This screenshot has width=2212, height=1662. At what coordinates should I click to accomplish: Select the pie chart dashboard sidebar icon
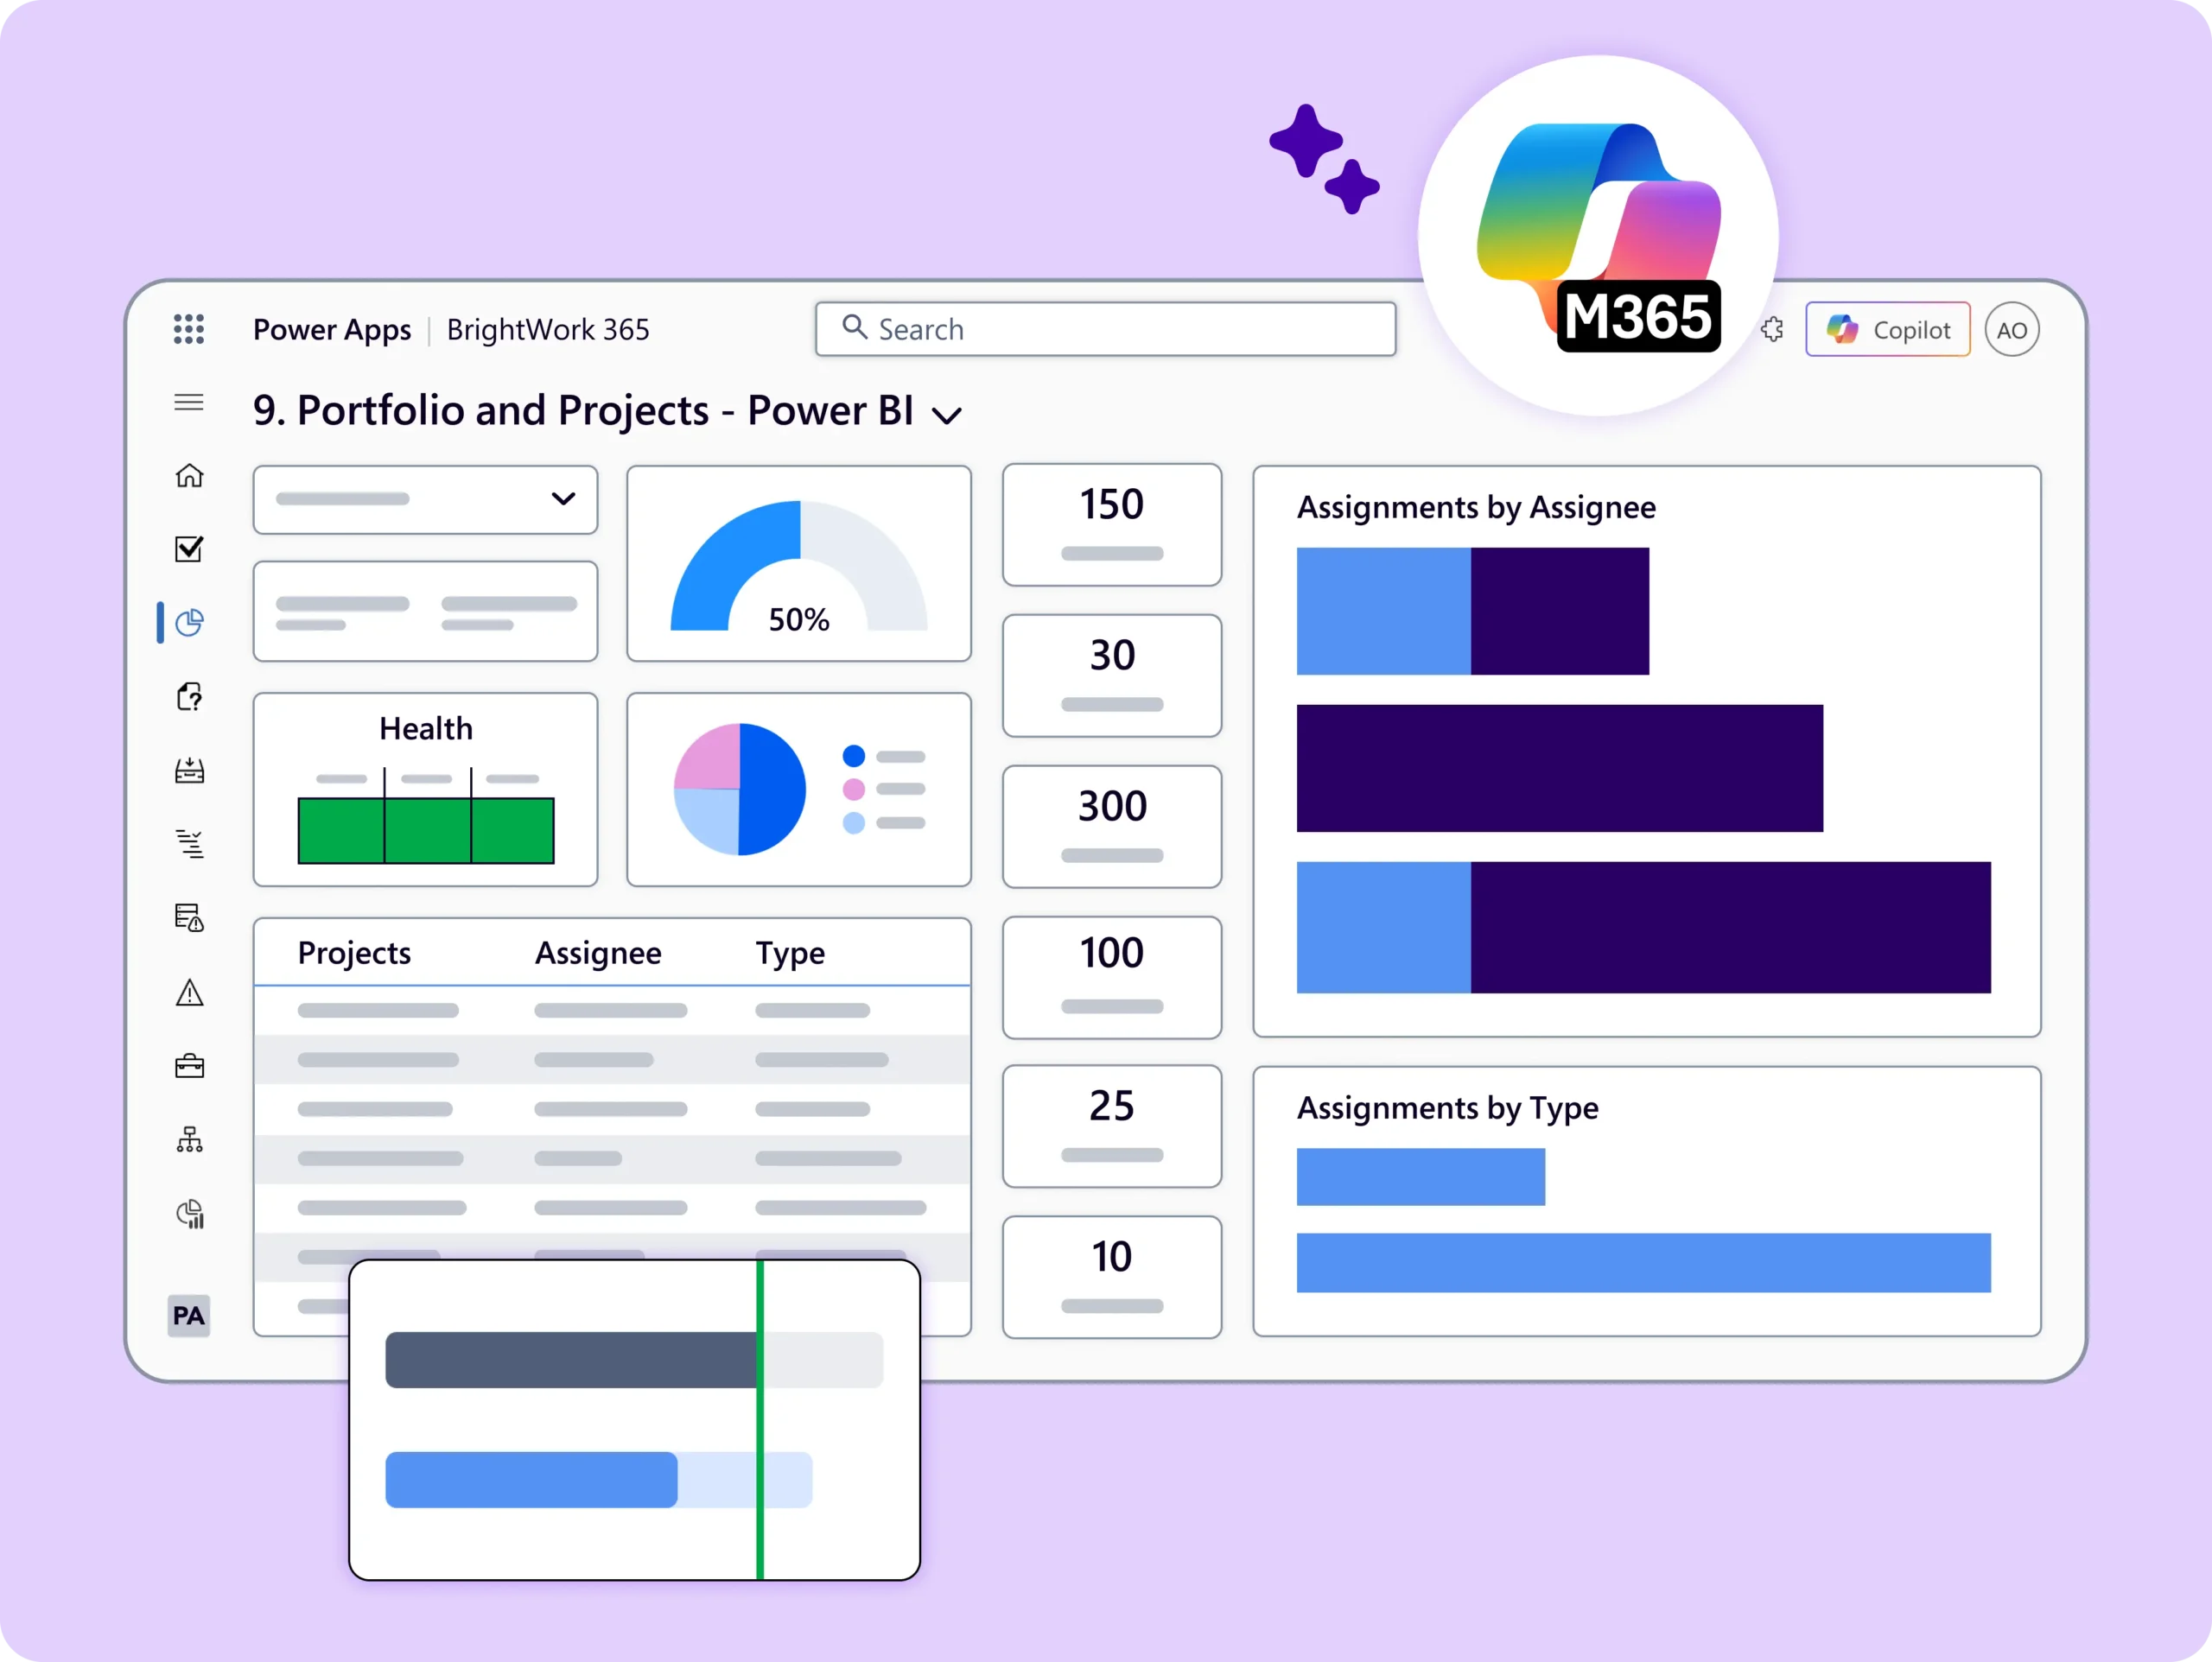[x=189, y=623]
